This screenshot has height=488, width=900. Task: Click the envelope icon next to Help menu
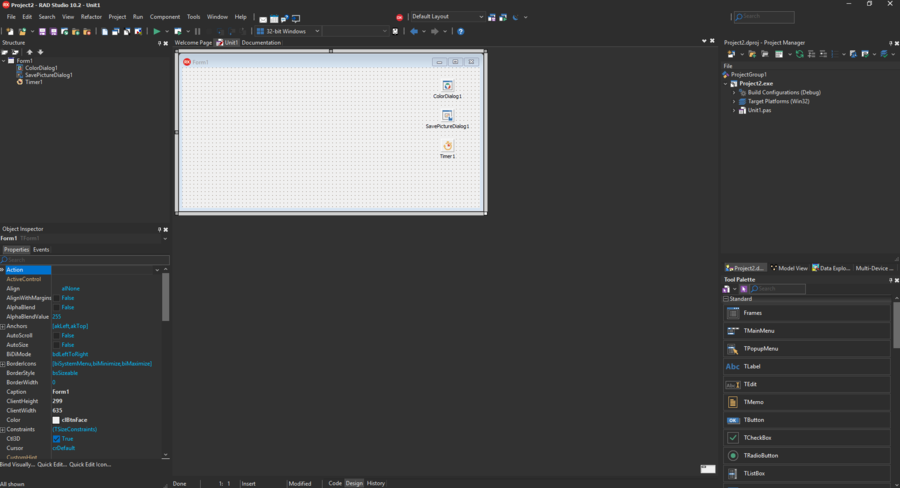[263, 19]
